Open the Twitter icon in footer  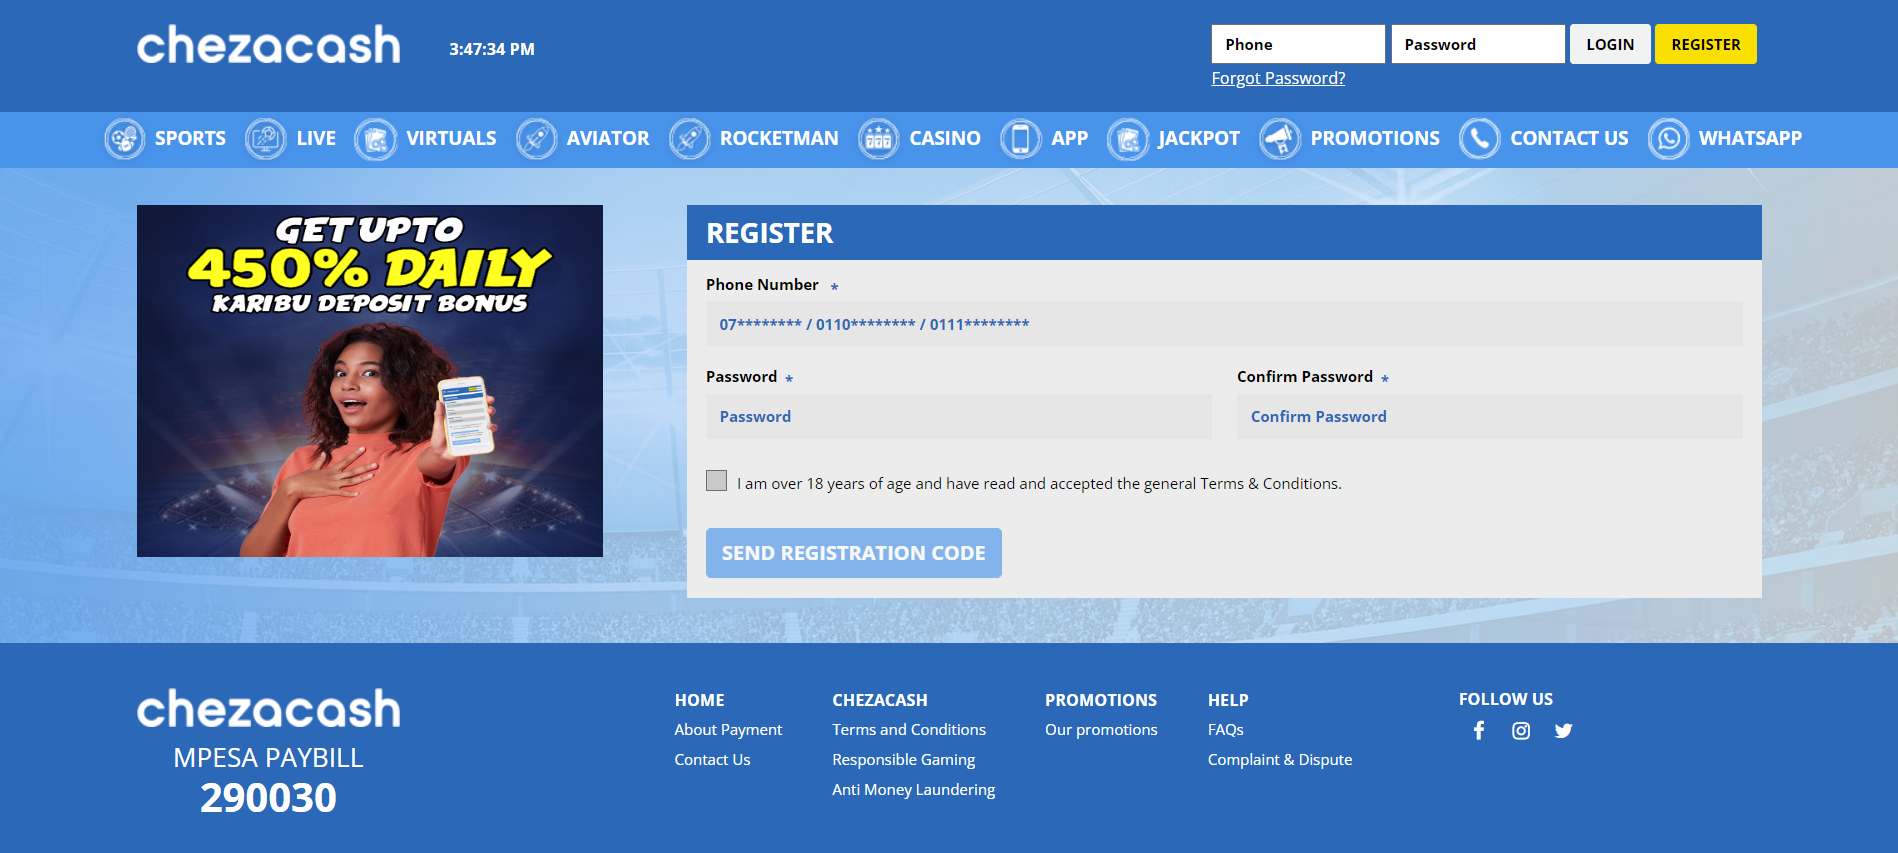pos(1564,731)
